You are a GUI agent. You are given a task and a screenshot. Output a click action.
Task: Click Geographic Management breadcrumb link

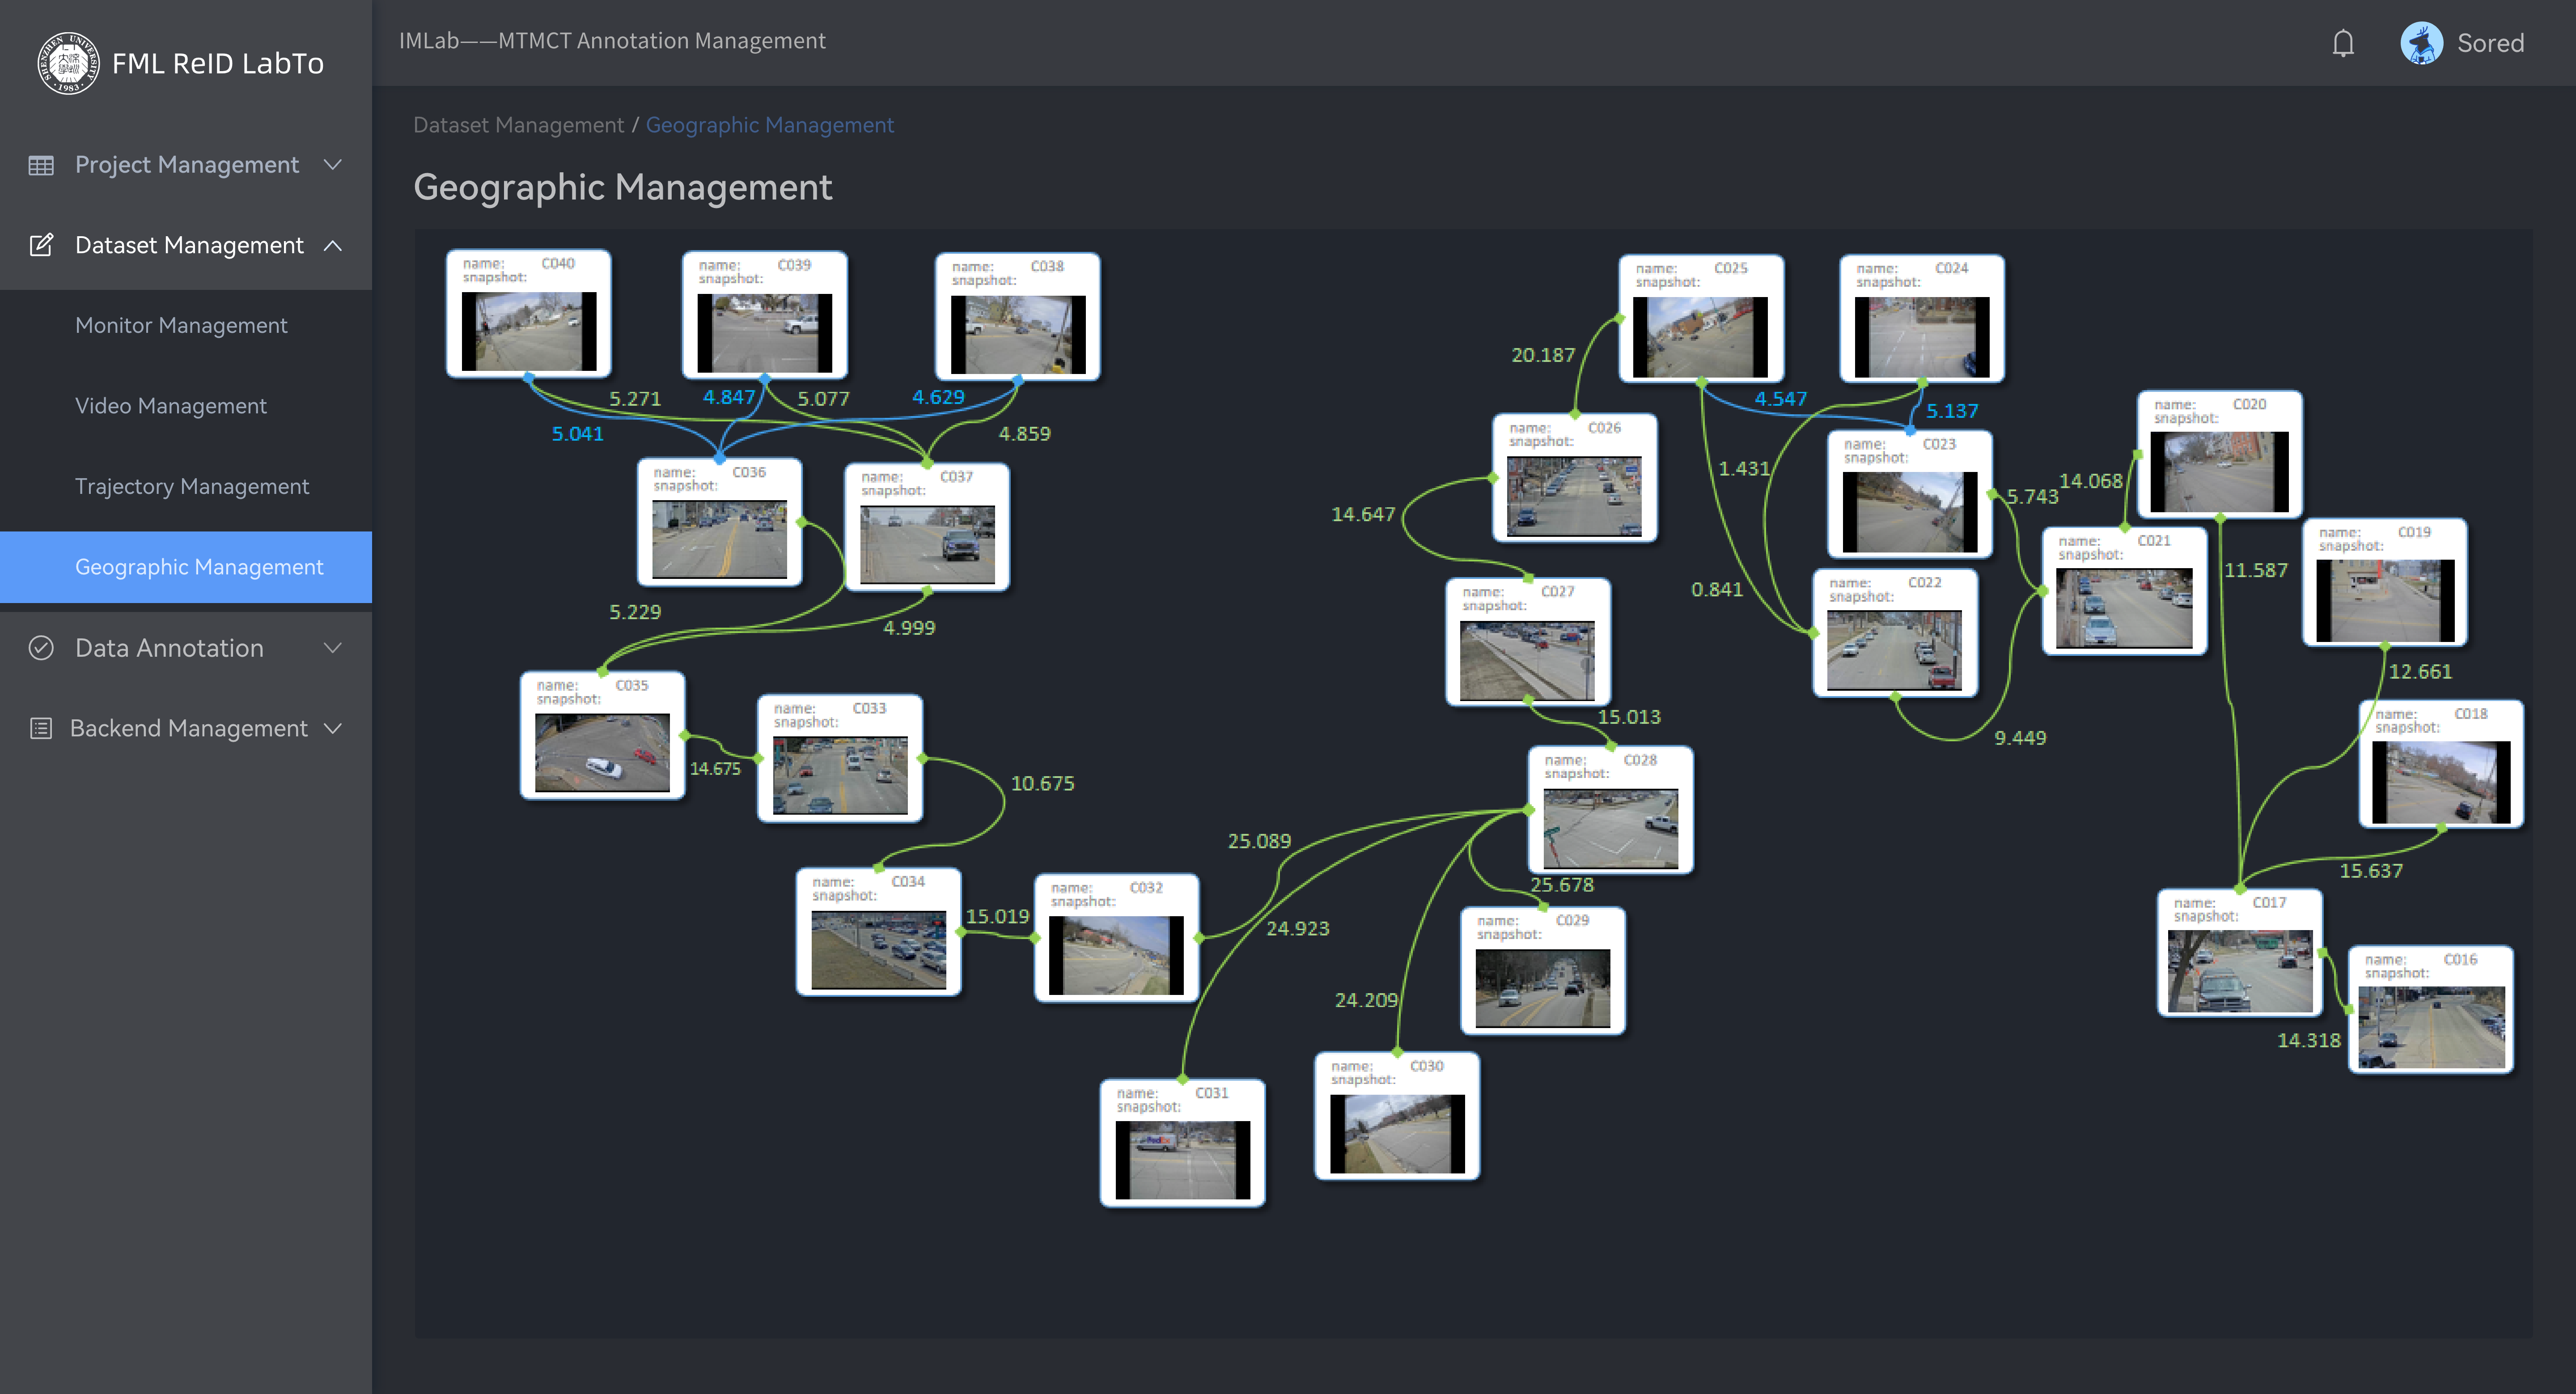click(769, 125)
